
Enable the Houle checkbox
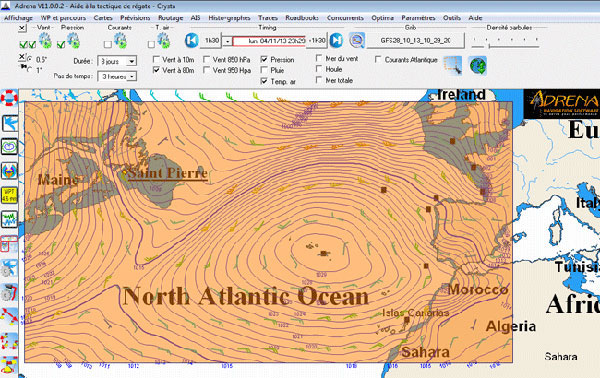pos(319,69)
